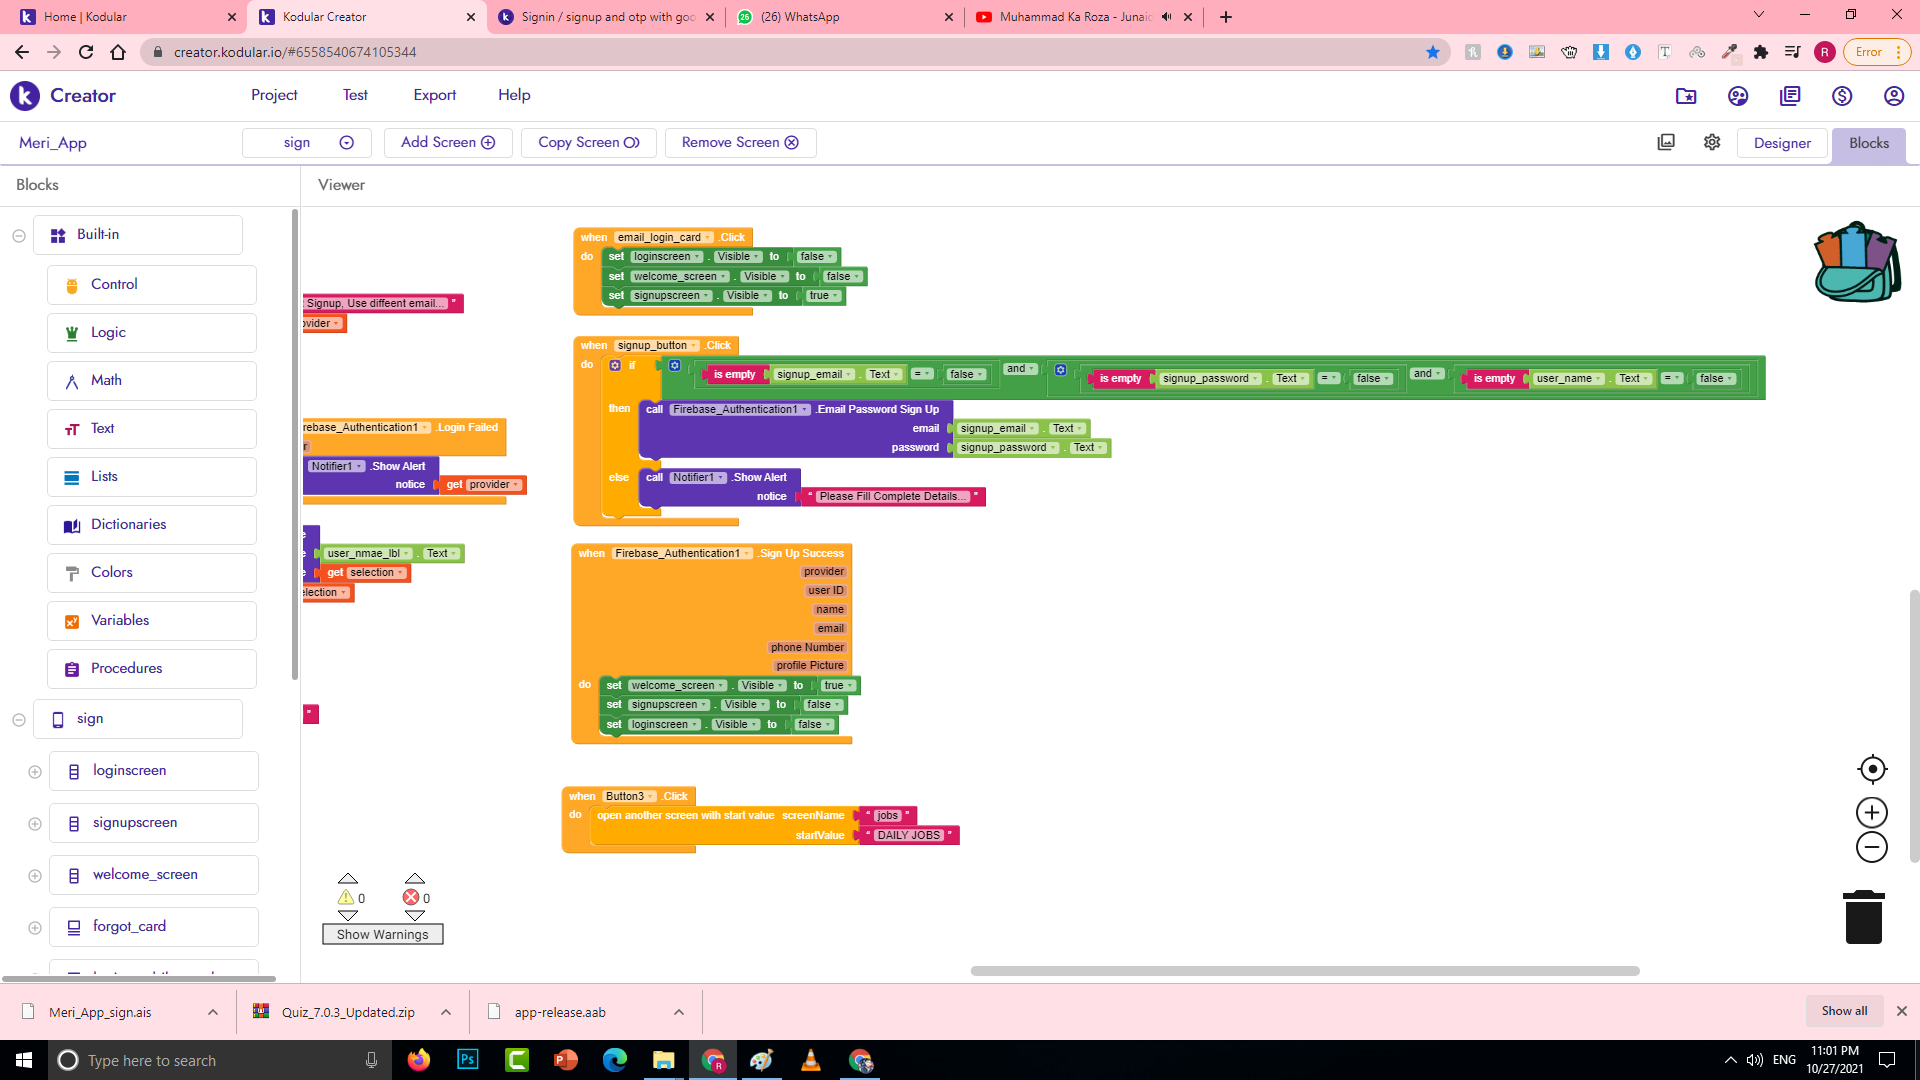
Task: Toggle mutator gear on the if block
Action: point(615,365)
